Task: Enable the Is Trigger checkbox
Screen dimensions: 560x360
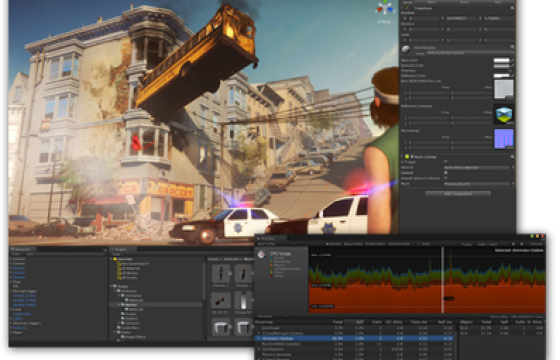Action: pos(446,162)
